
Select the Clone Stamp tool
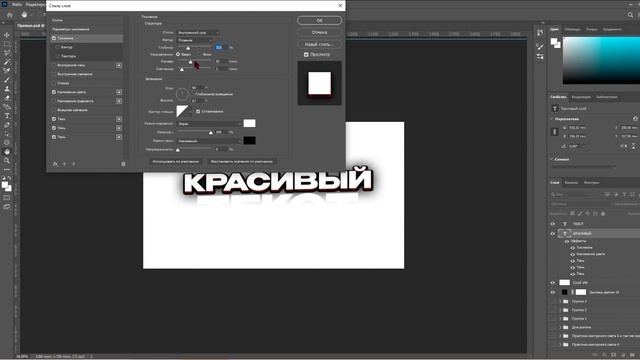pyautogui.click(x=7, y=89)
